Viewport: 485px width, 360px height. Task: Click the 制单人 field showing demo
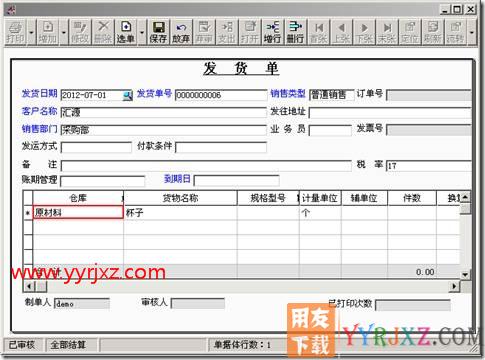click(x=82, y=304)
